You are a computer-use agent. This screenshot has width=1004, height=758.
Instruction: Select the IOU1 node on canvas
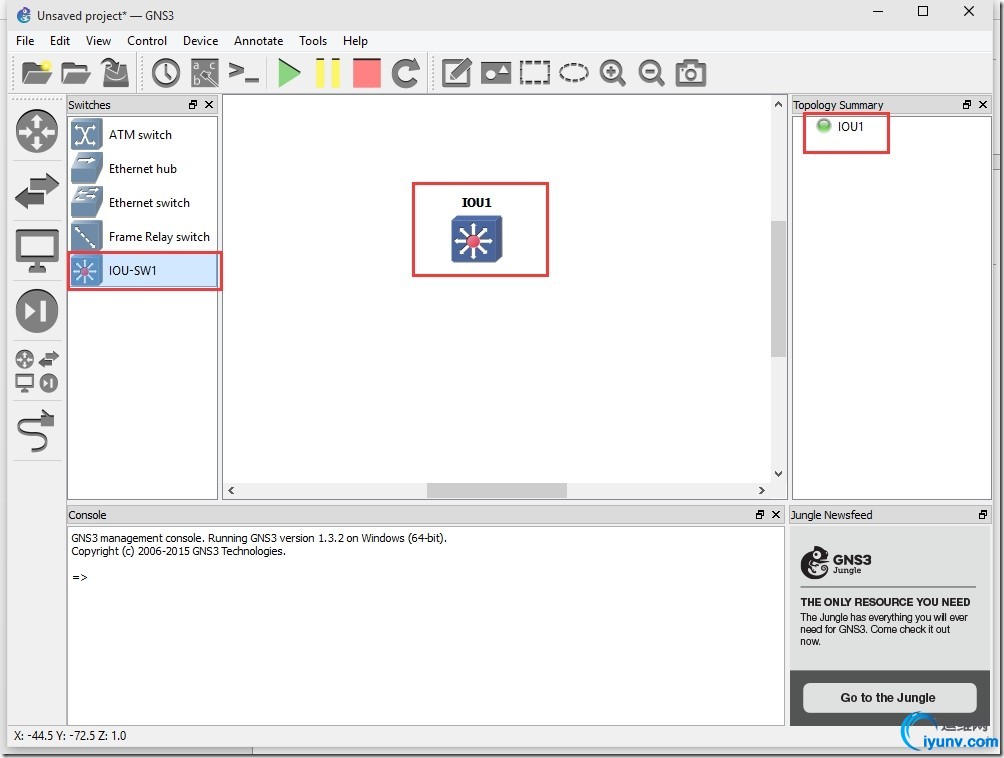pyautogui.click(x=476, y=239)
